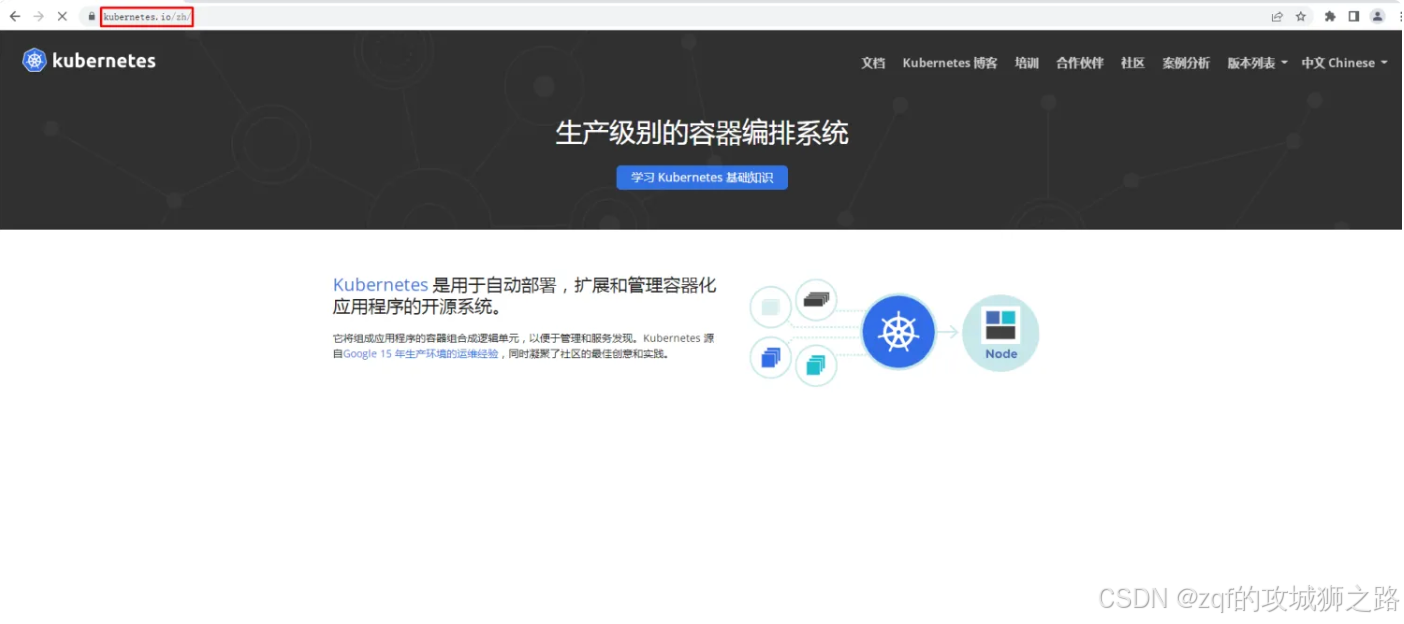Click the browser forward arrow

(38, 16)
